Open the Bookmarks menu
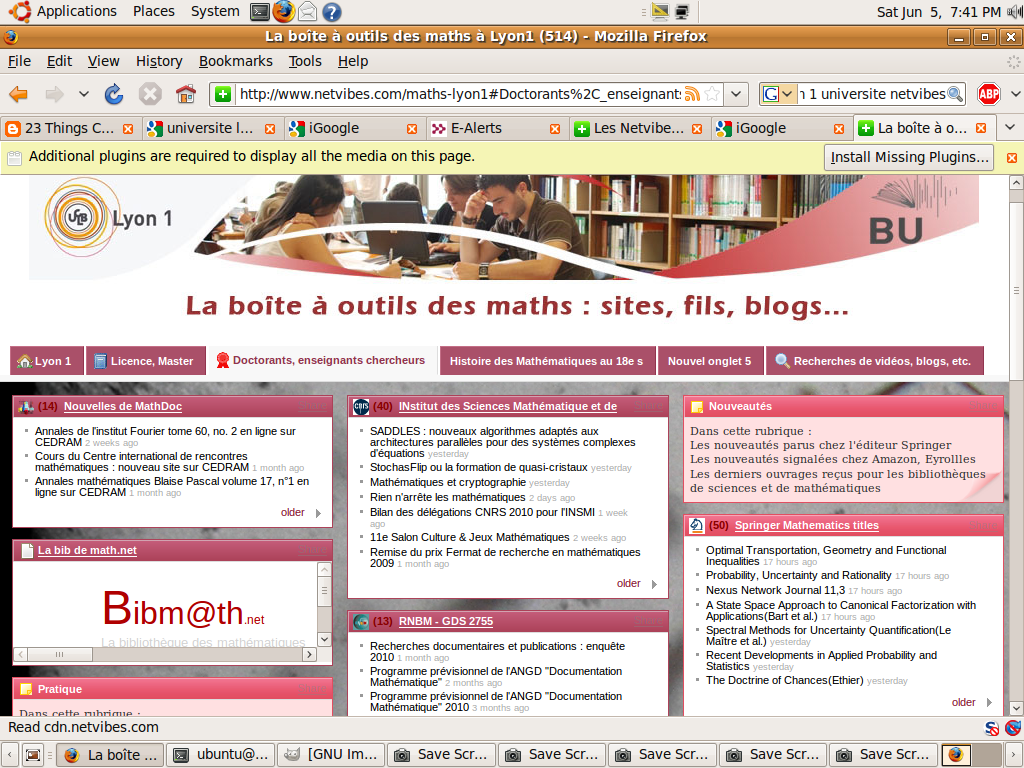Image resolution: width=1024 pixels, height=768 pixels. 235,61
